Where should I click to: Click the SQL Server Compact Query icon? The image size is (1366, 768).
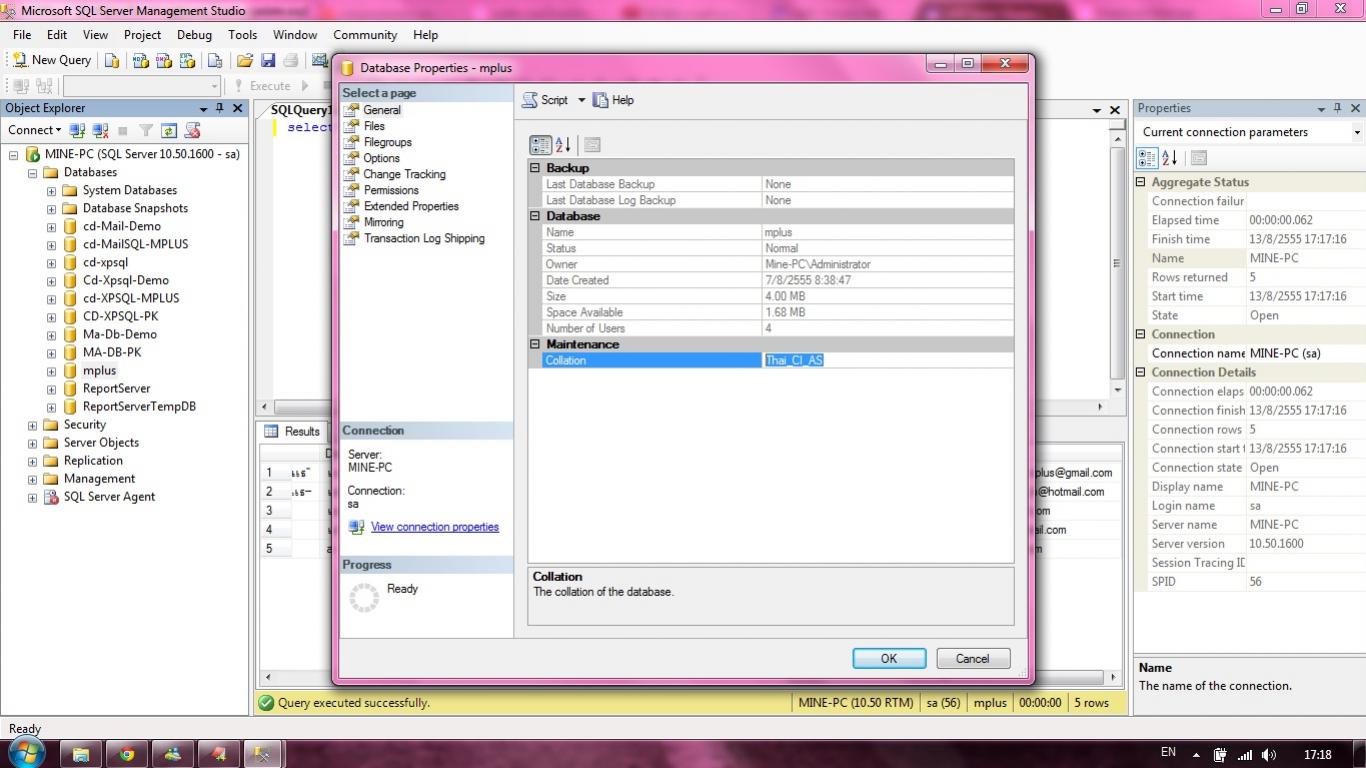214,60
